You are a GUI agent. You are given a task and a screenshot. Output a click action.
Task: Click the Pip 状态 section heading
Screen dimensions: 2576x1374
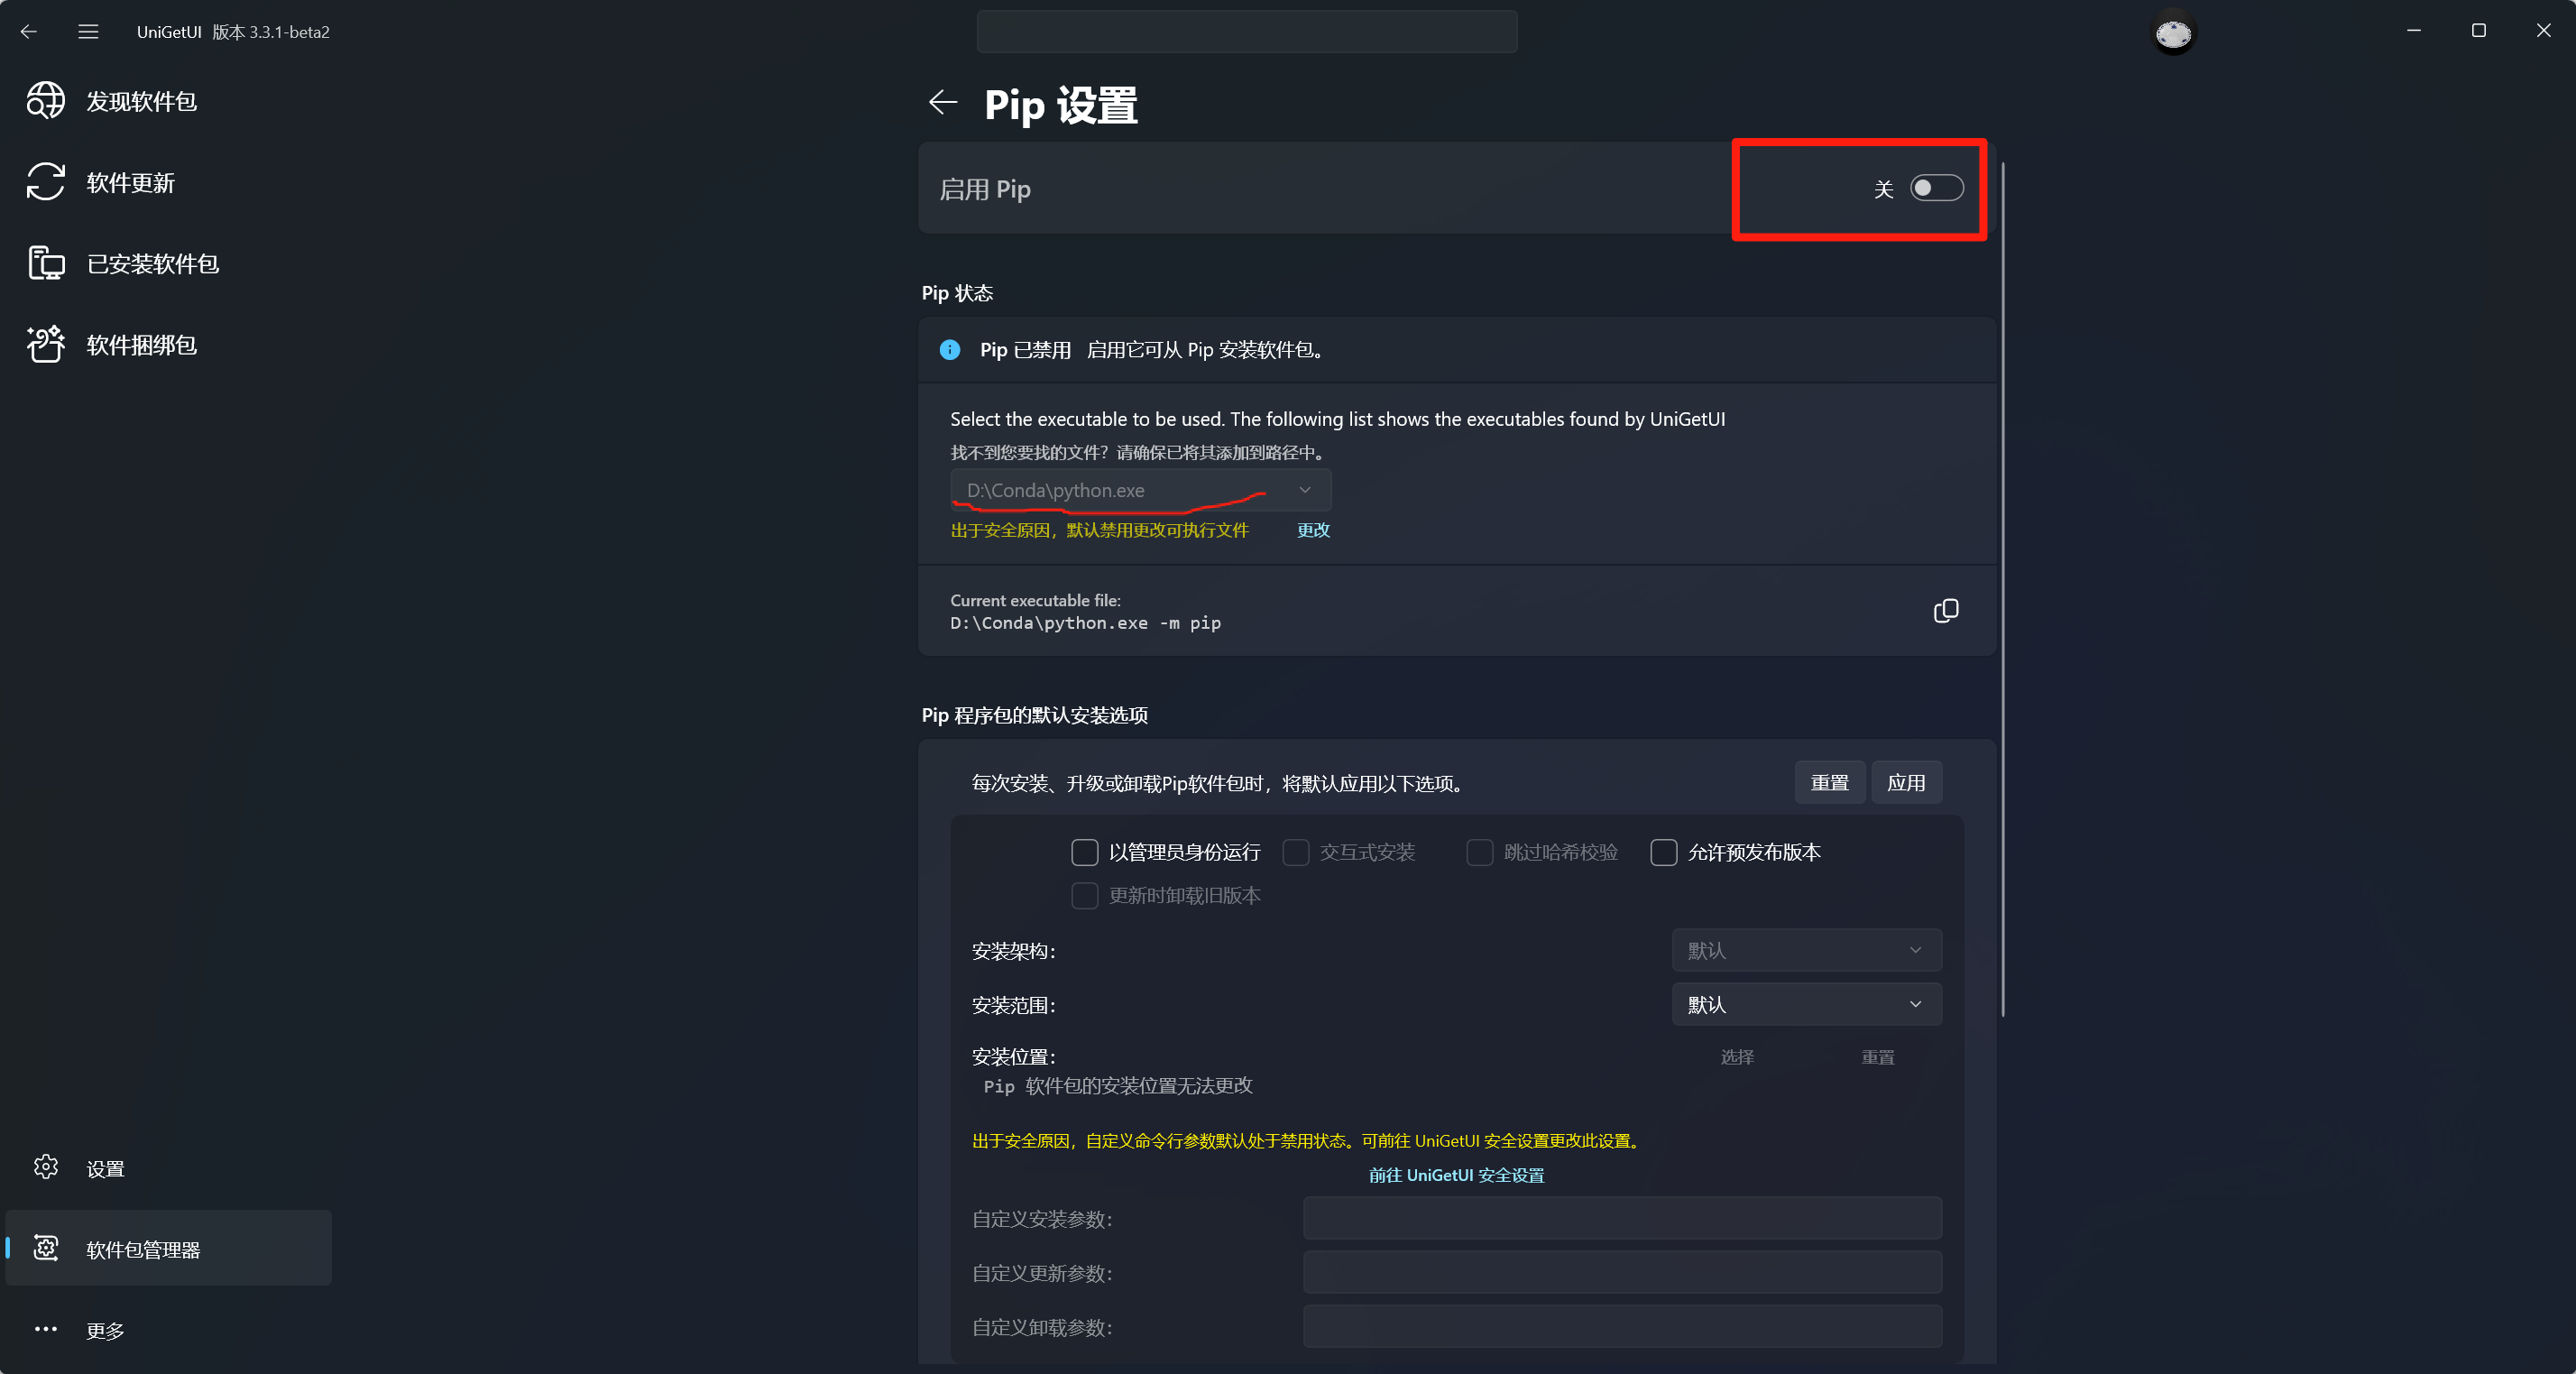coord(957,293)
